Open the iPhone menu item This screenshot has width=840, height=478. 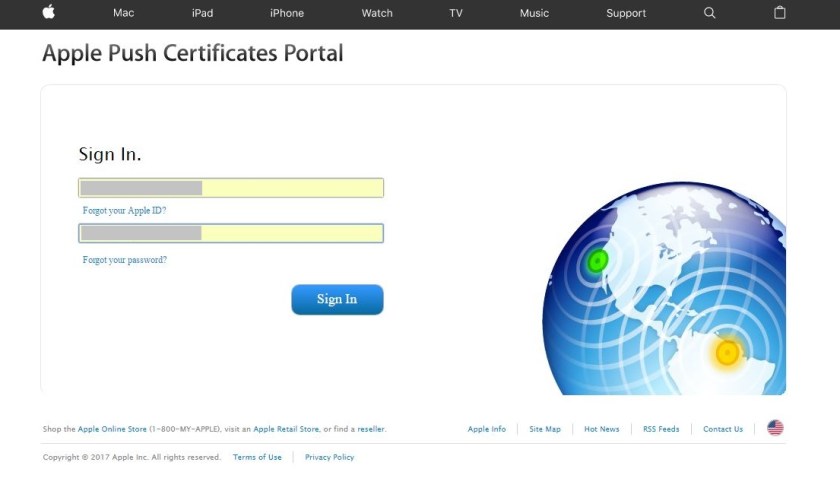pyautogui.click(x=287, y=13)
